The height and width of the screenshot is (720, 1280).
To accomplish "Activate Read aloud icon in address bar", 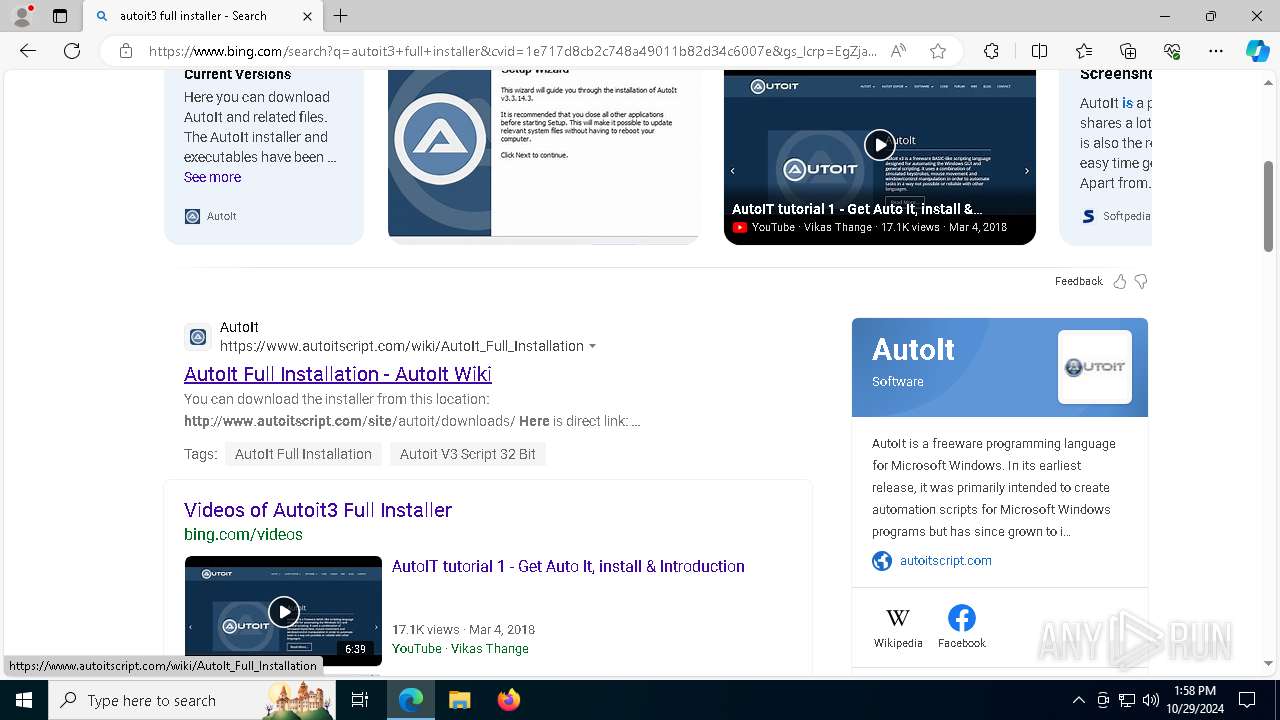I will (x=899, y=51).
